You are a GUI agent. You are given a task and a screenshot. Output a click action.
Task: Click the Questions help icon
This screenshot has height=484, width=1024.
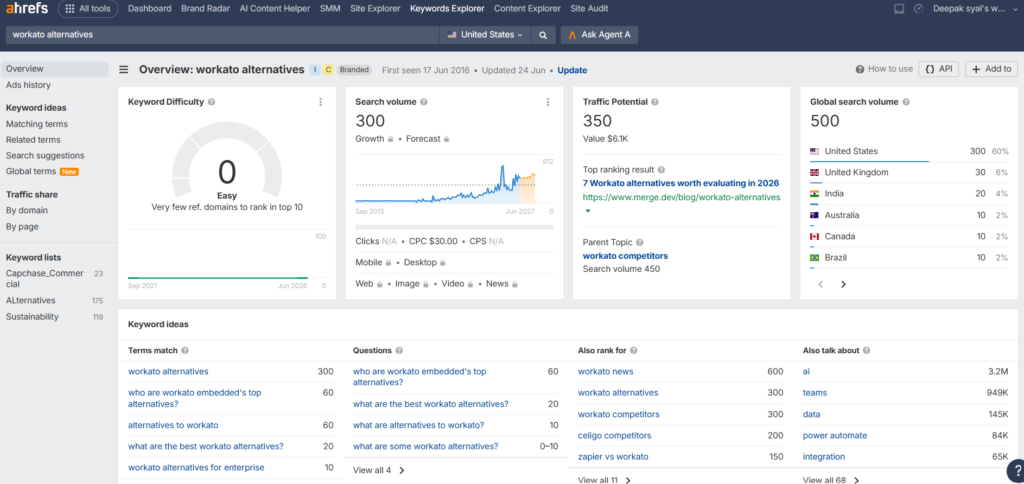(x=399, y=351)
